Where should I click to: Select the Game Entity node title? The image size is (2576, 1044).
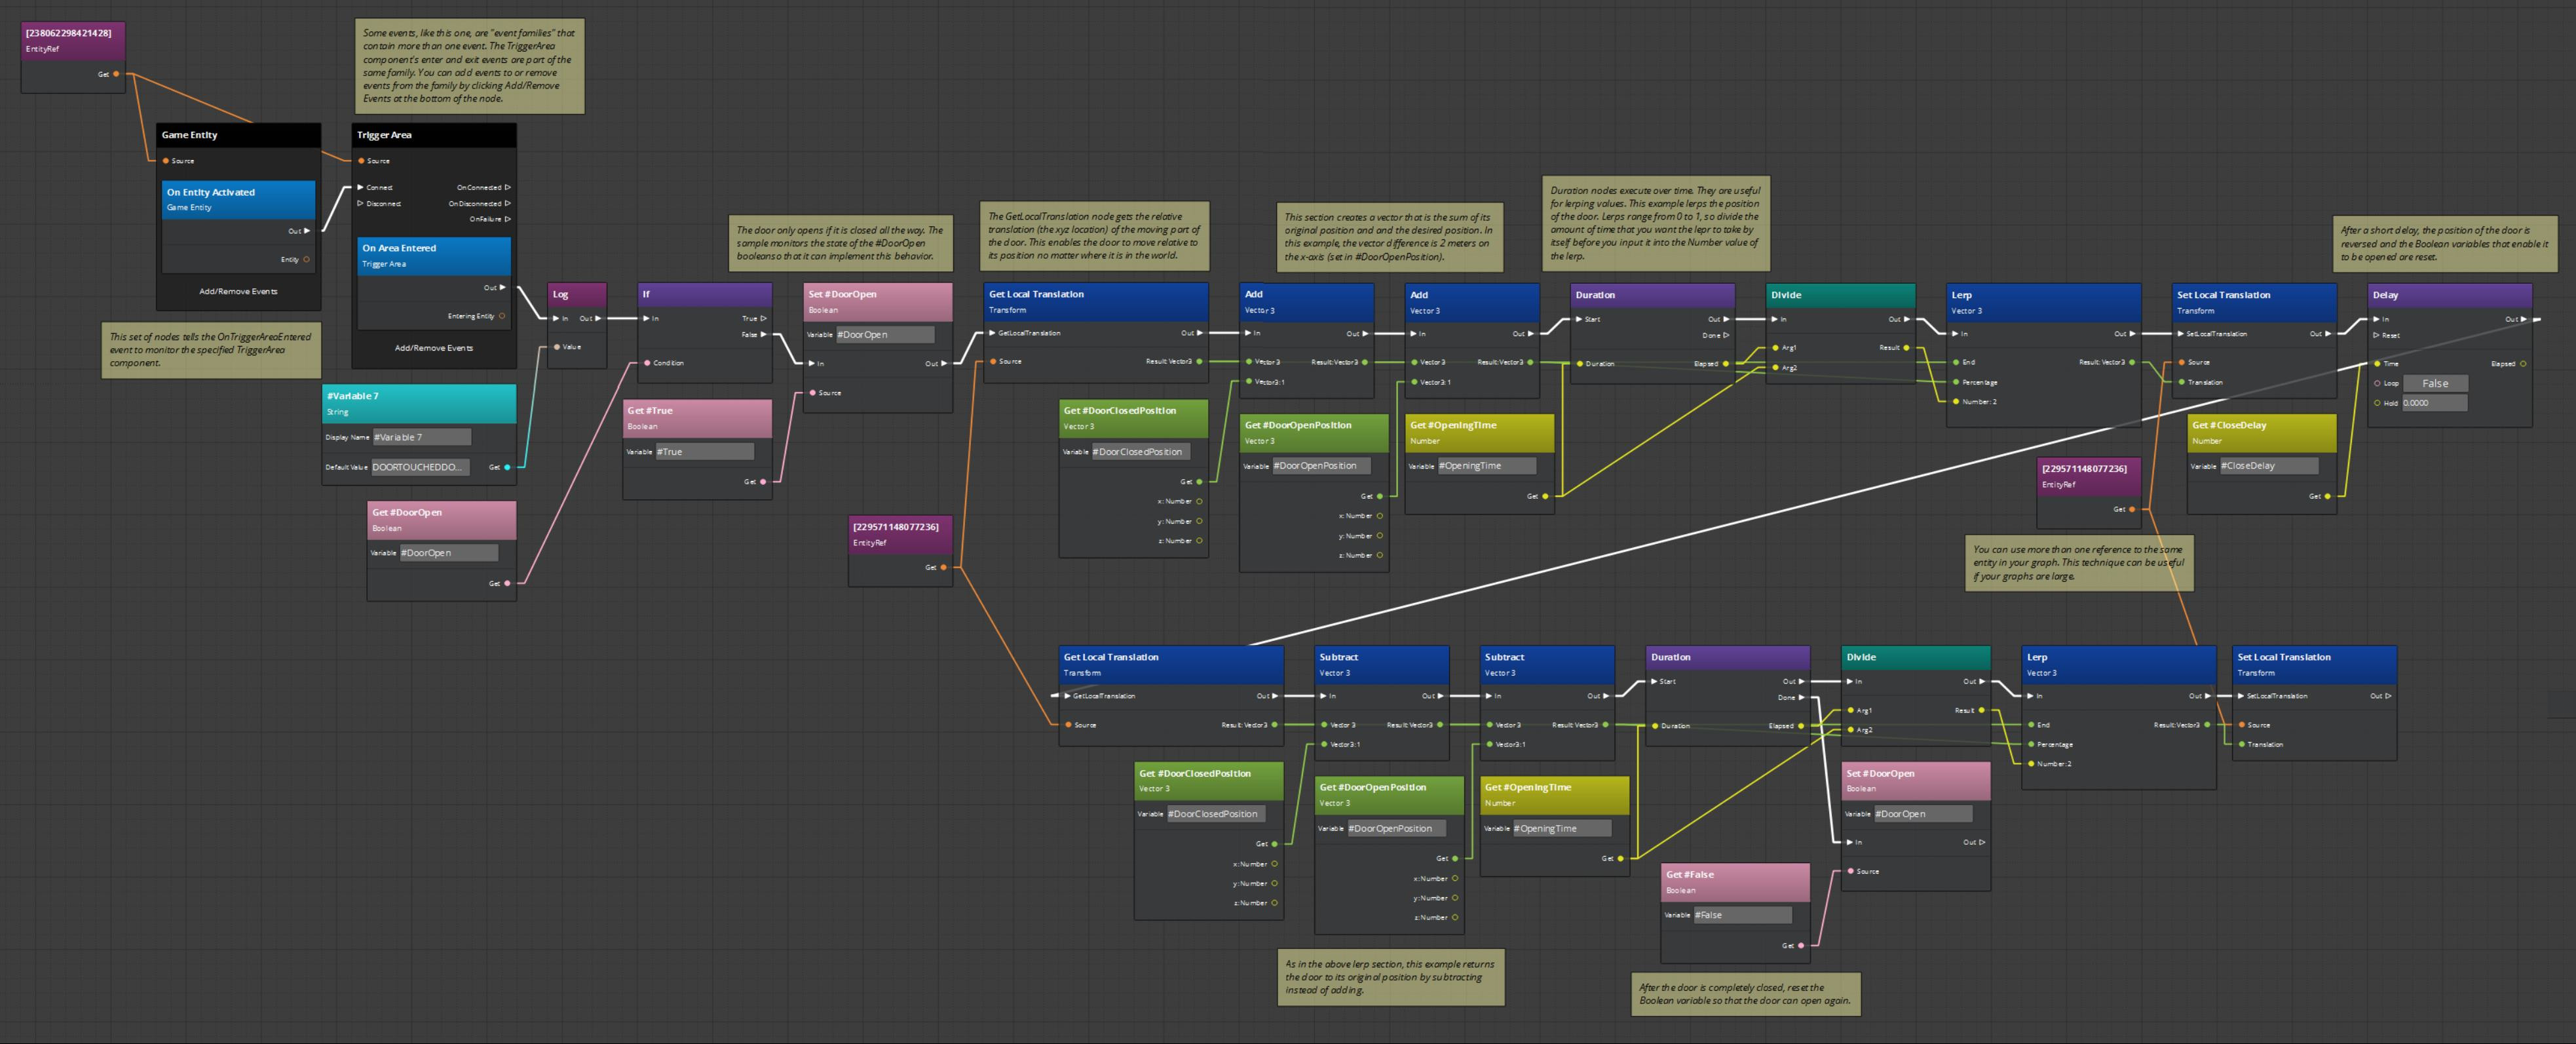coord(238,135)
